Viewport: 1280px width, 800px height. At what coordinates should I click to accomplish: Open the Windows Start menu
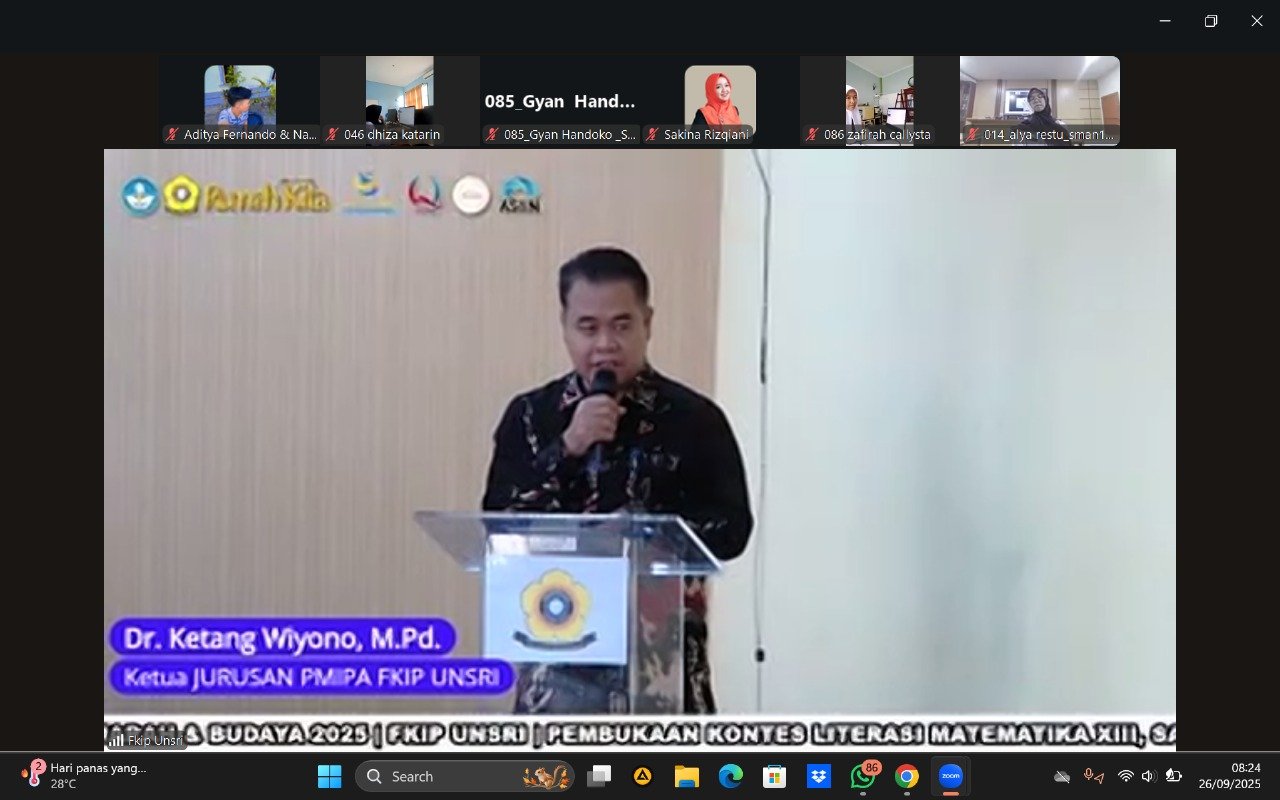pos(329,776)
